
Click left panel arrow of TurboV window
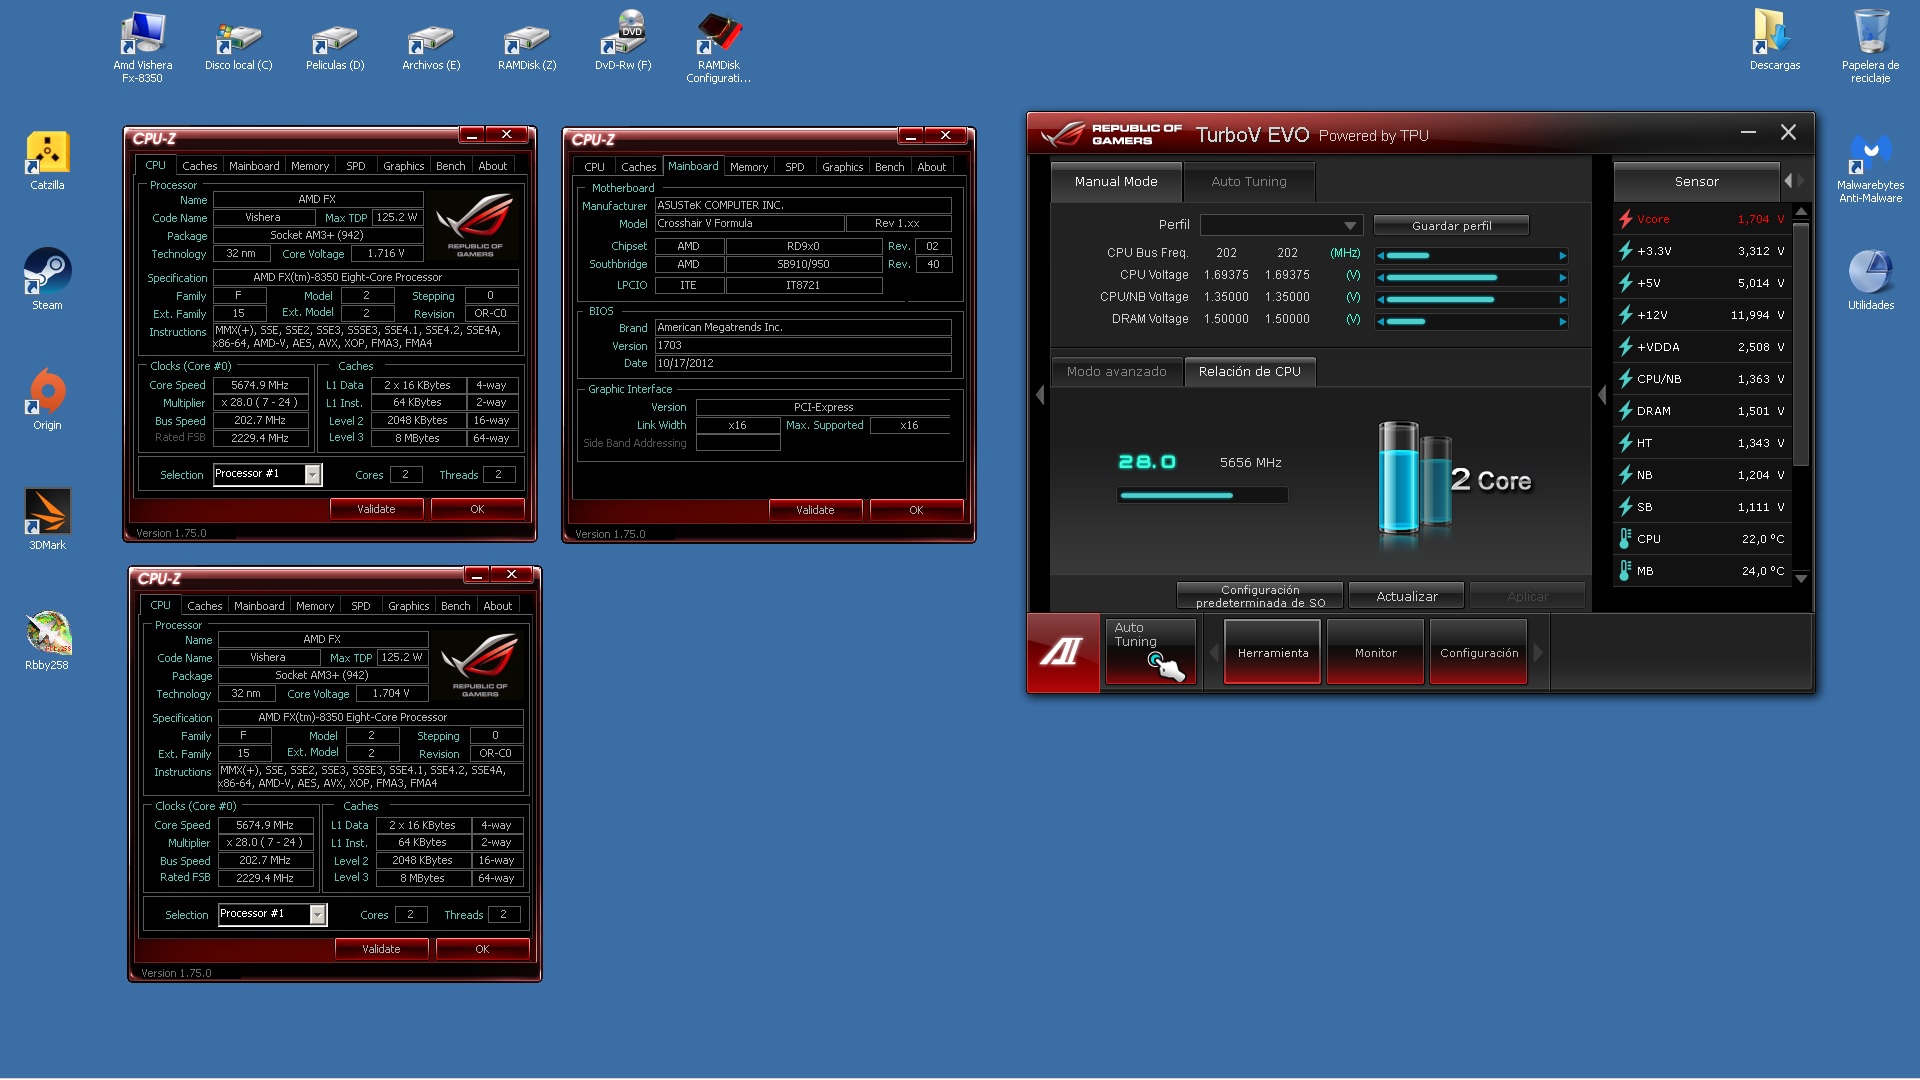click(1040, 395)
